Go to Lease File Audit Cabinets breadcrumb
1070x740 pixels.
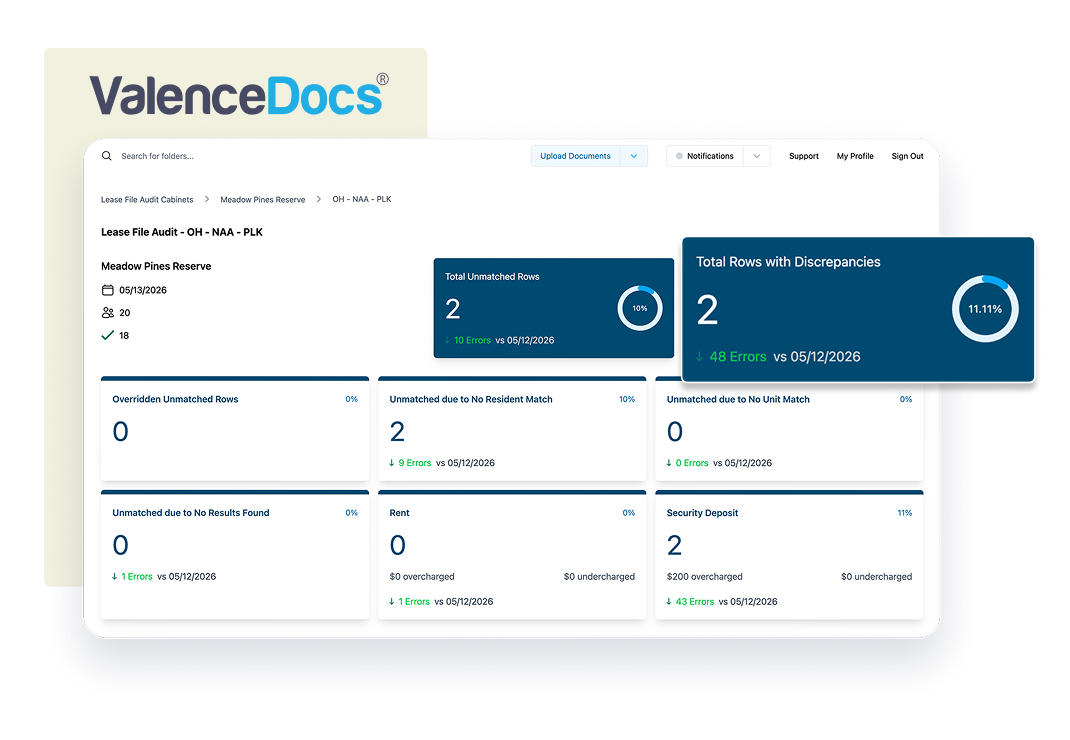[x=147, y=200]
